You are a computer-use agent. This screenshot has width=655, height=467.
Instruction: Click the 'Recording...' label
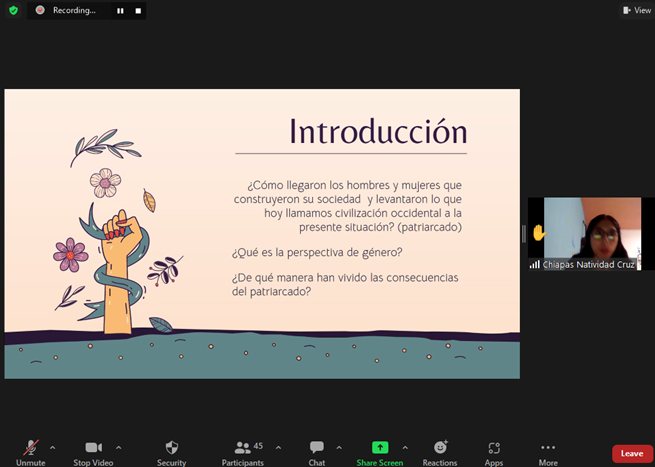click(74, 10)
